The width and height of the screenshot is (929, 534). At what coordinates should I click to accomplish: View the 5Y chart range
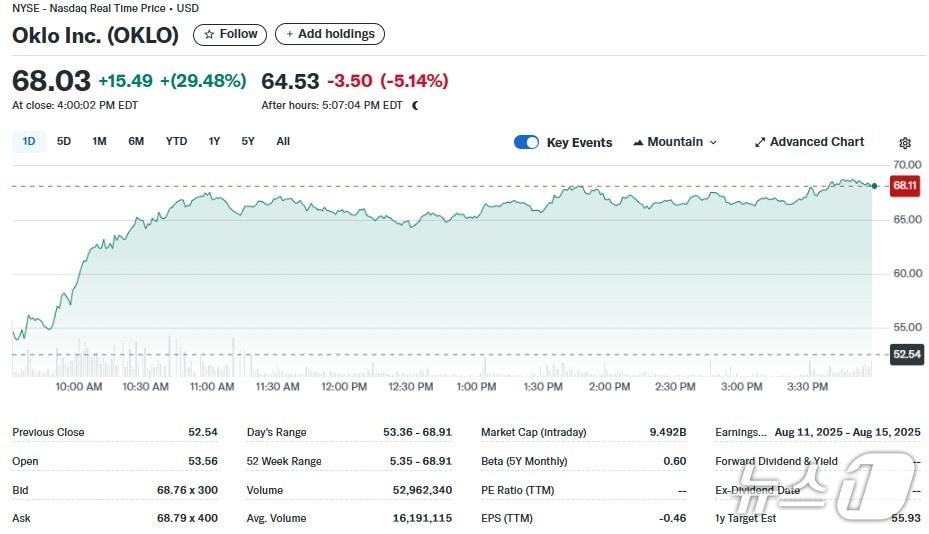(x=248, y=141)
